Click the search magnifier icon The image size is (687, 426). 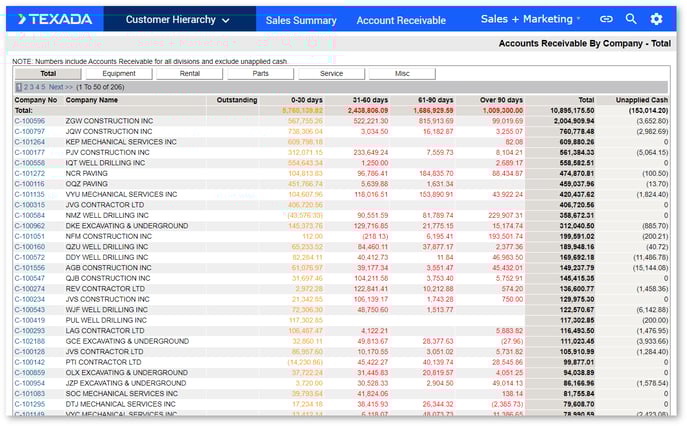631,19
